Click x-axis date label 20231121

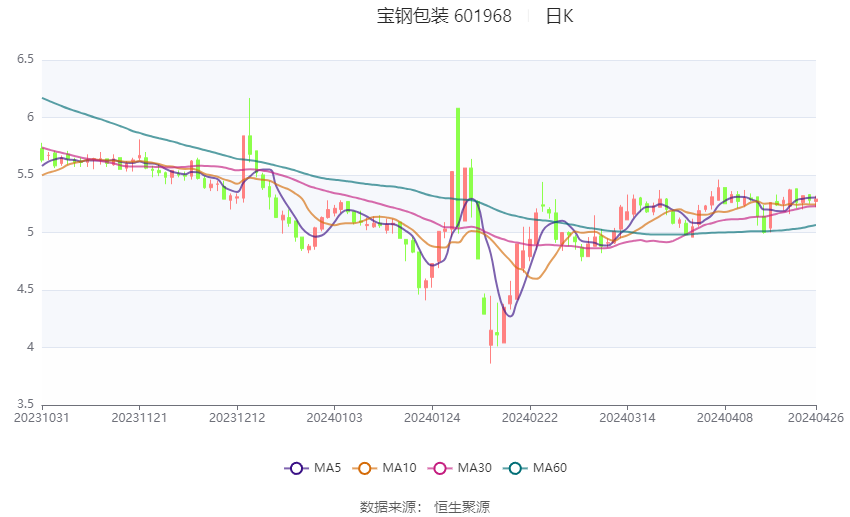coord(139,418)
